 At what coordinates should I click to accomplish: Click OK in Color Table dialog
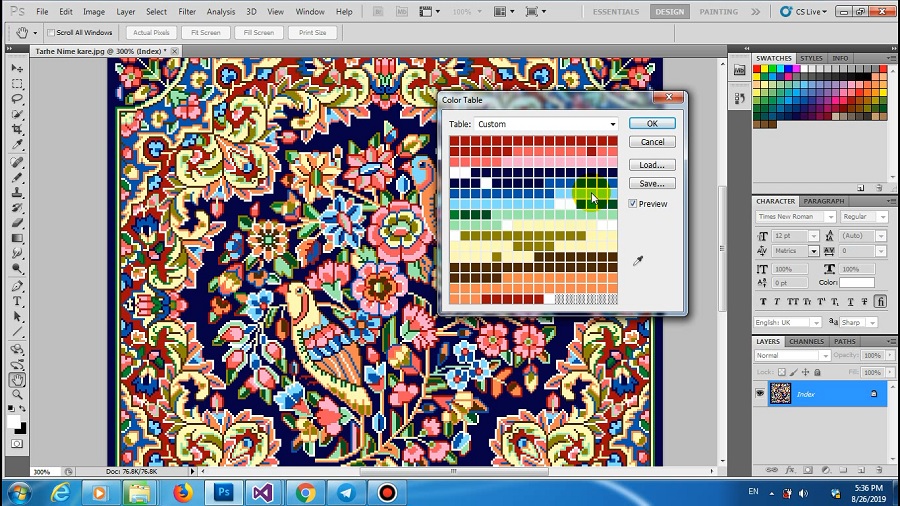[x=652, y=123]
